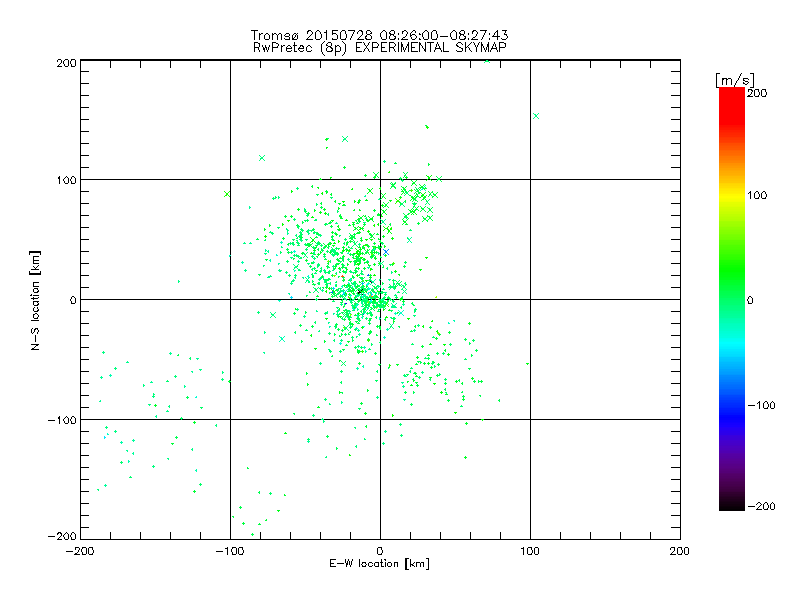Click the x-axis tick label '-200'

coord(80,551)
